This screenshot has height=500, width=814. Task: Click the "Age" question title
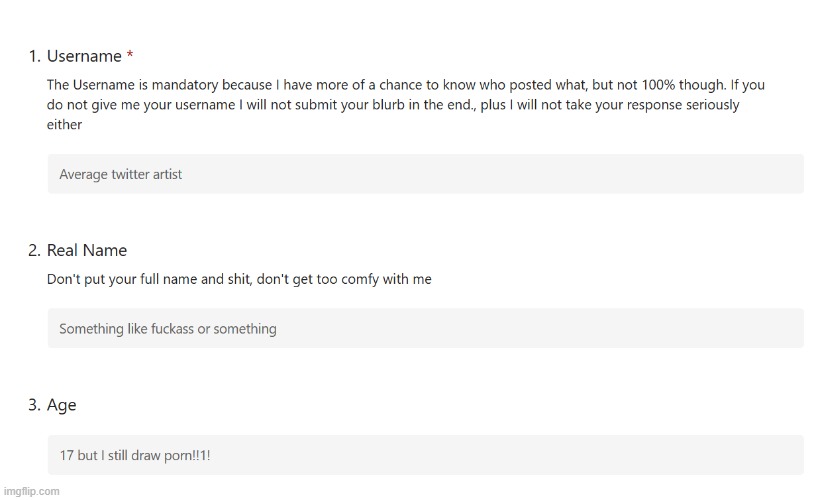tap(61, 405)
